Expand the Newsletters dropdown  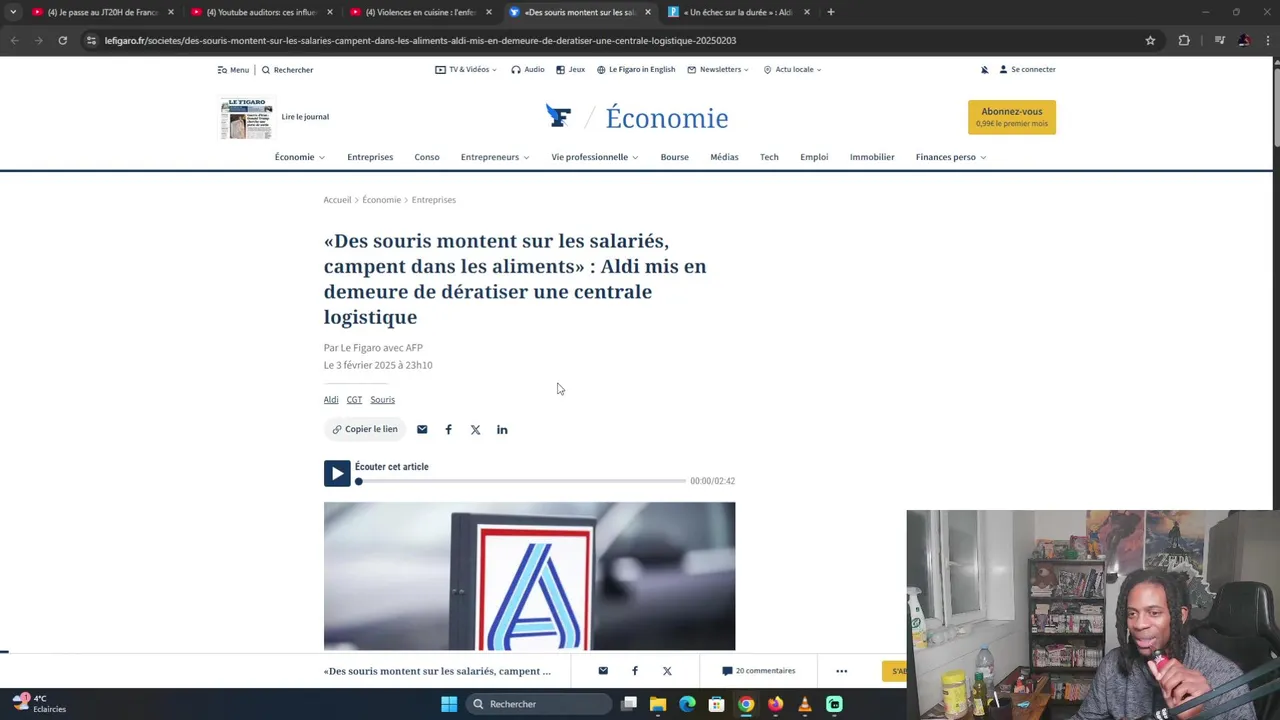click(x=718, y=70)
